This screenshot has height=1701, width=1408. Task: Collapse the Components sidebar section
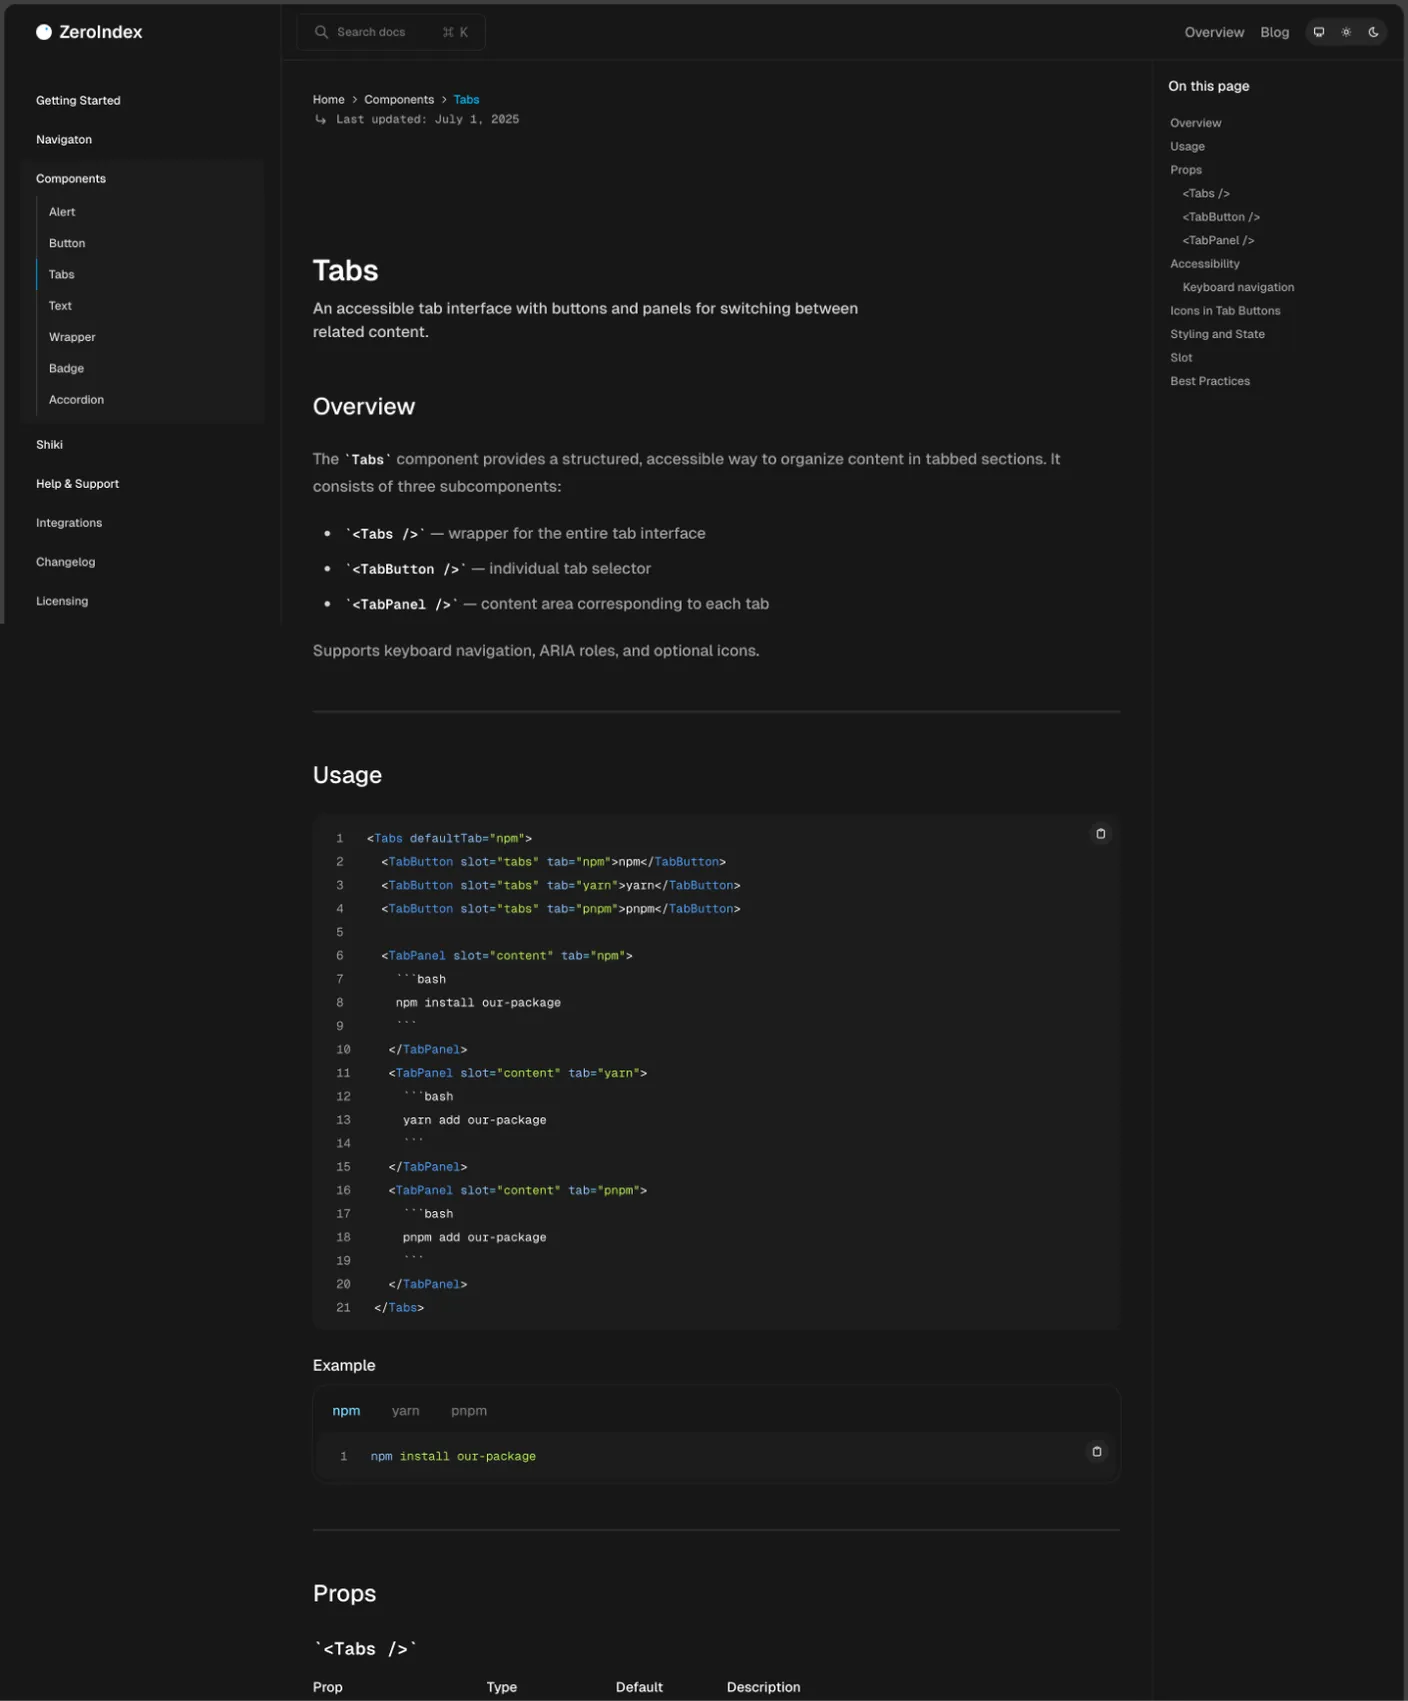point(71,179)
